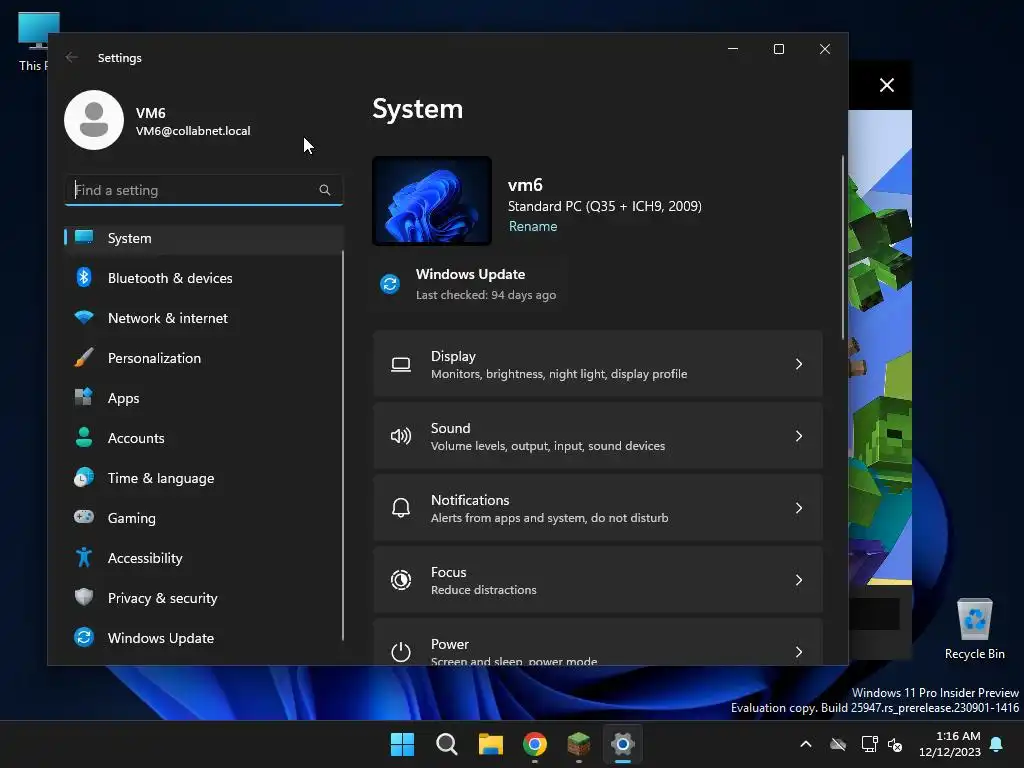Screen dimensions: 1024x768
Task: Click the left sidebar navigation scrollbar
Action: (x=343, y=444)
